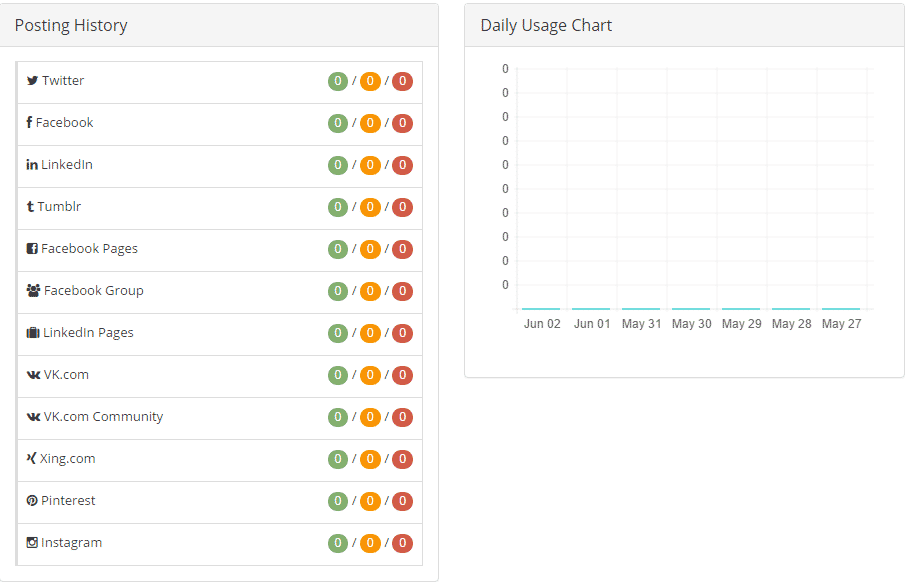916x582 pixels.
Task: Select the icon beside VK.com Community
Action: pos(33,417)
